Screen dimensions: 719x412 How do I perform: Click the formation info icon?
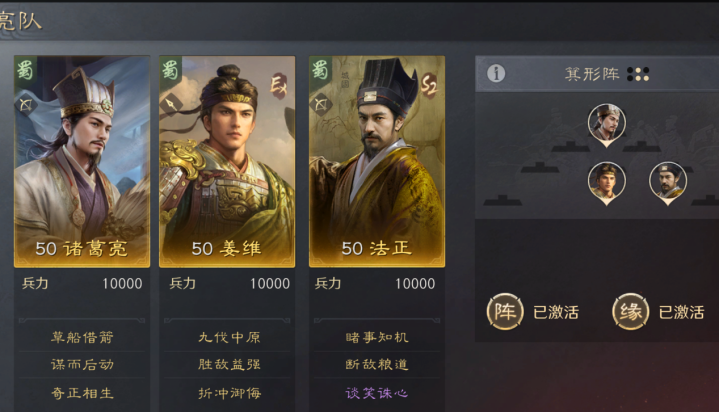click(496, 73)
